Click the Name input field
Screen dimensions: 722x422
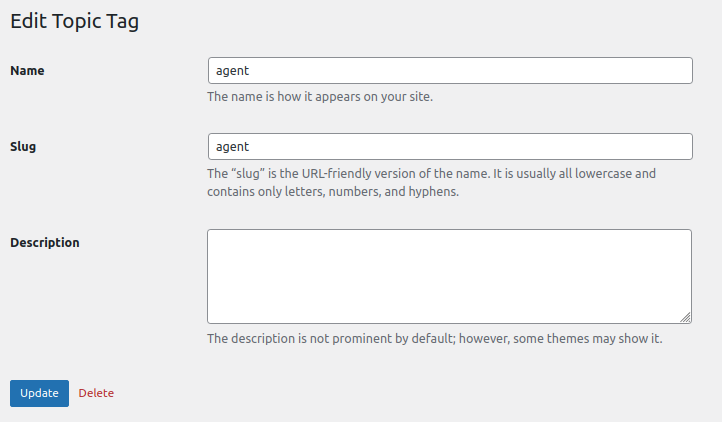point(449,70)
